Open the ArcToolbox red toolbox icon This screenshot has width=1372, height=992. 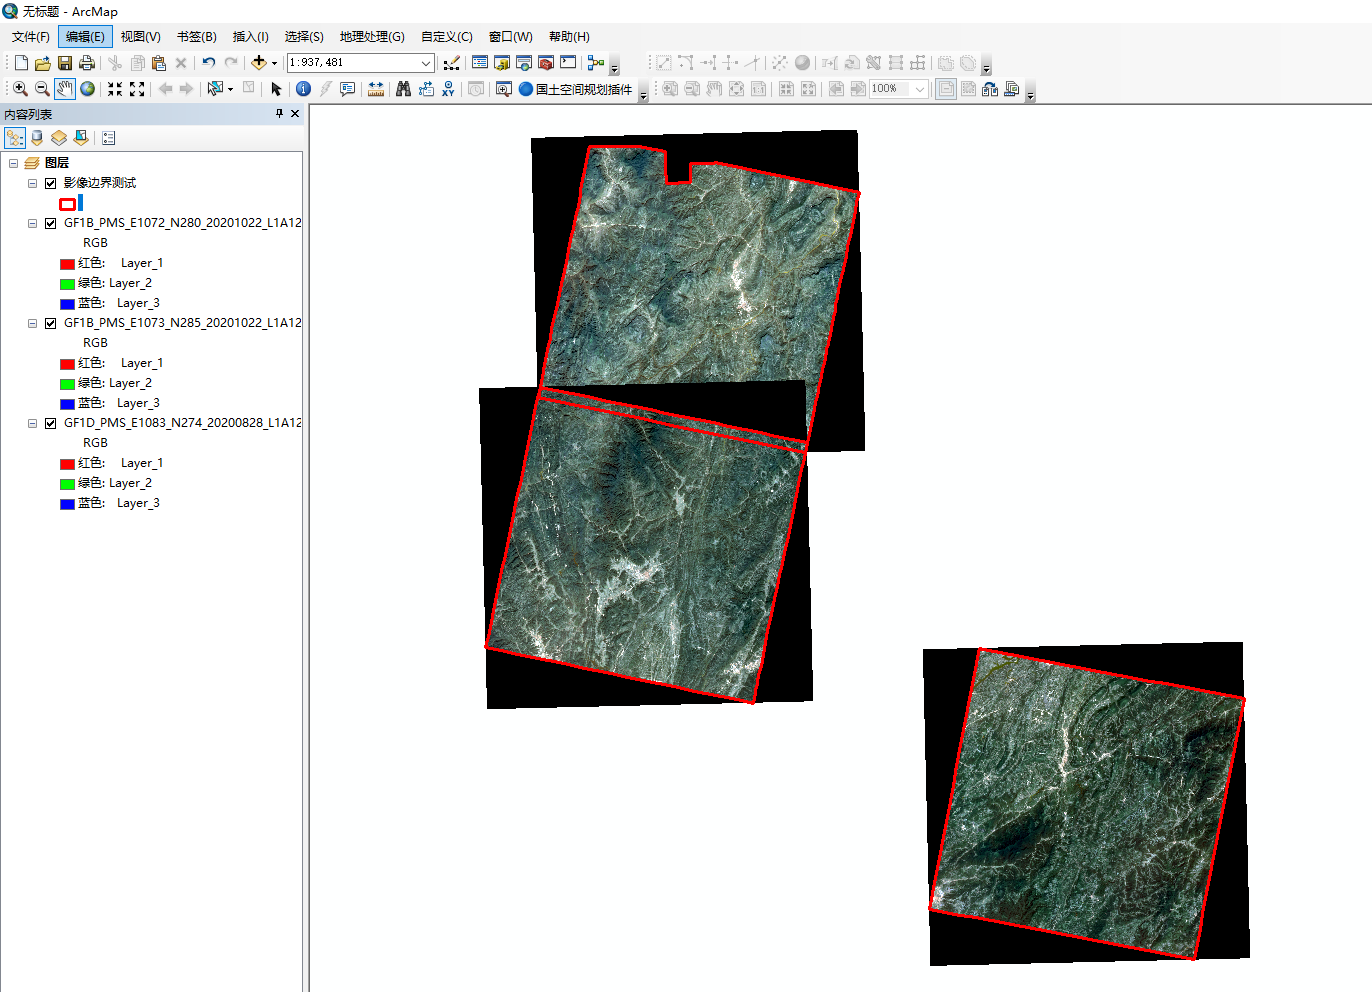point(546,63)
